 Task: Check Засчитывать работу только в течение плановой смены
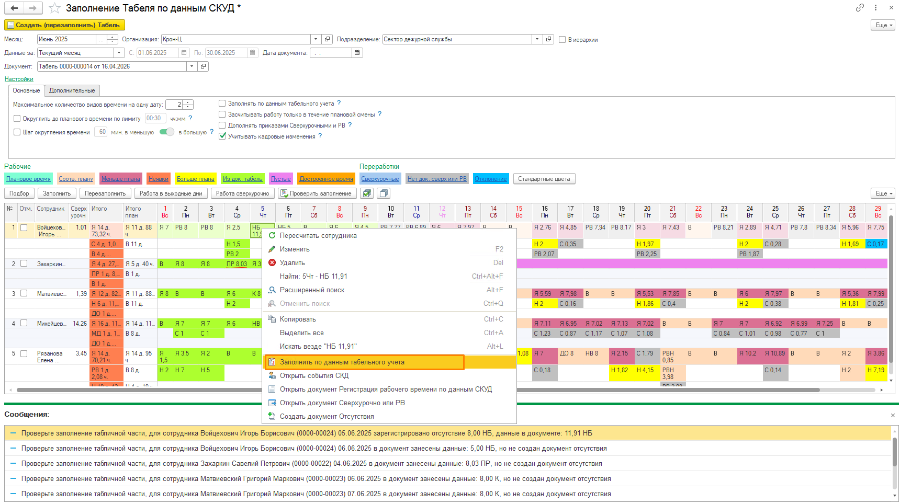pyautogui.click(x=222, y=114)
